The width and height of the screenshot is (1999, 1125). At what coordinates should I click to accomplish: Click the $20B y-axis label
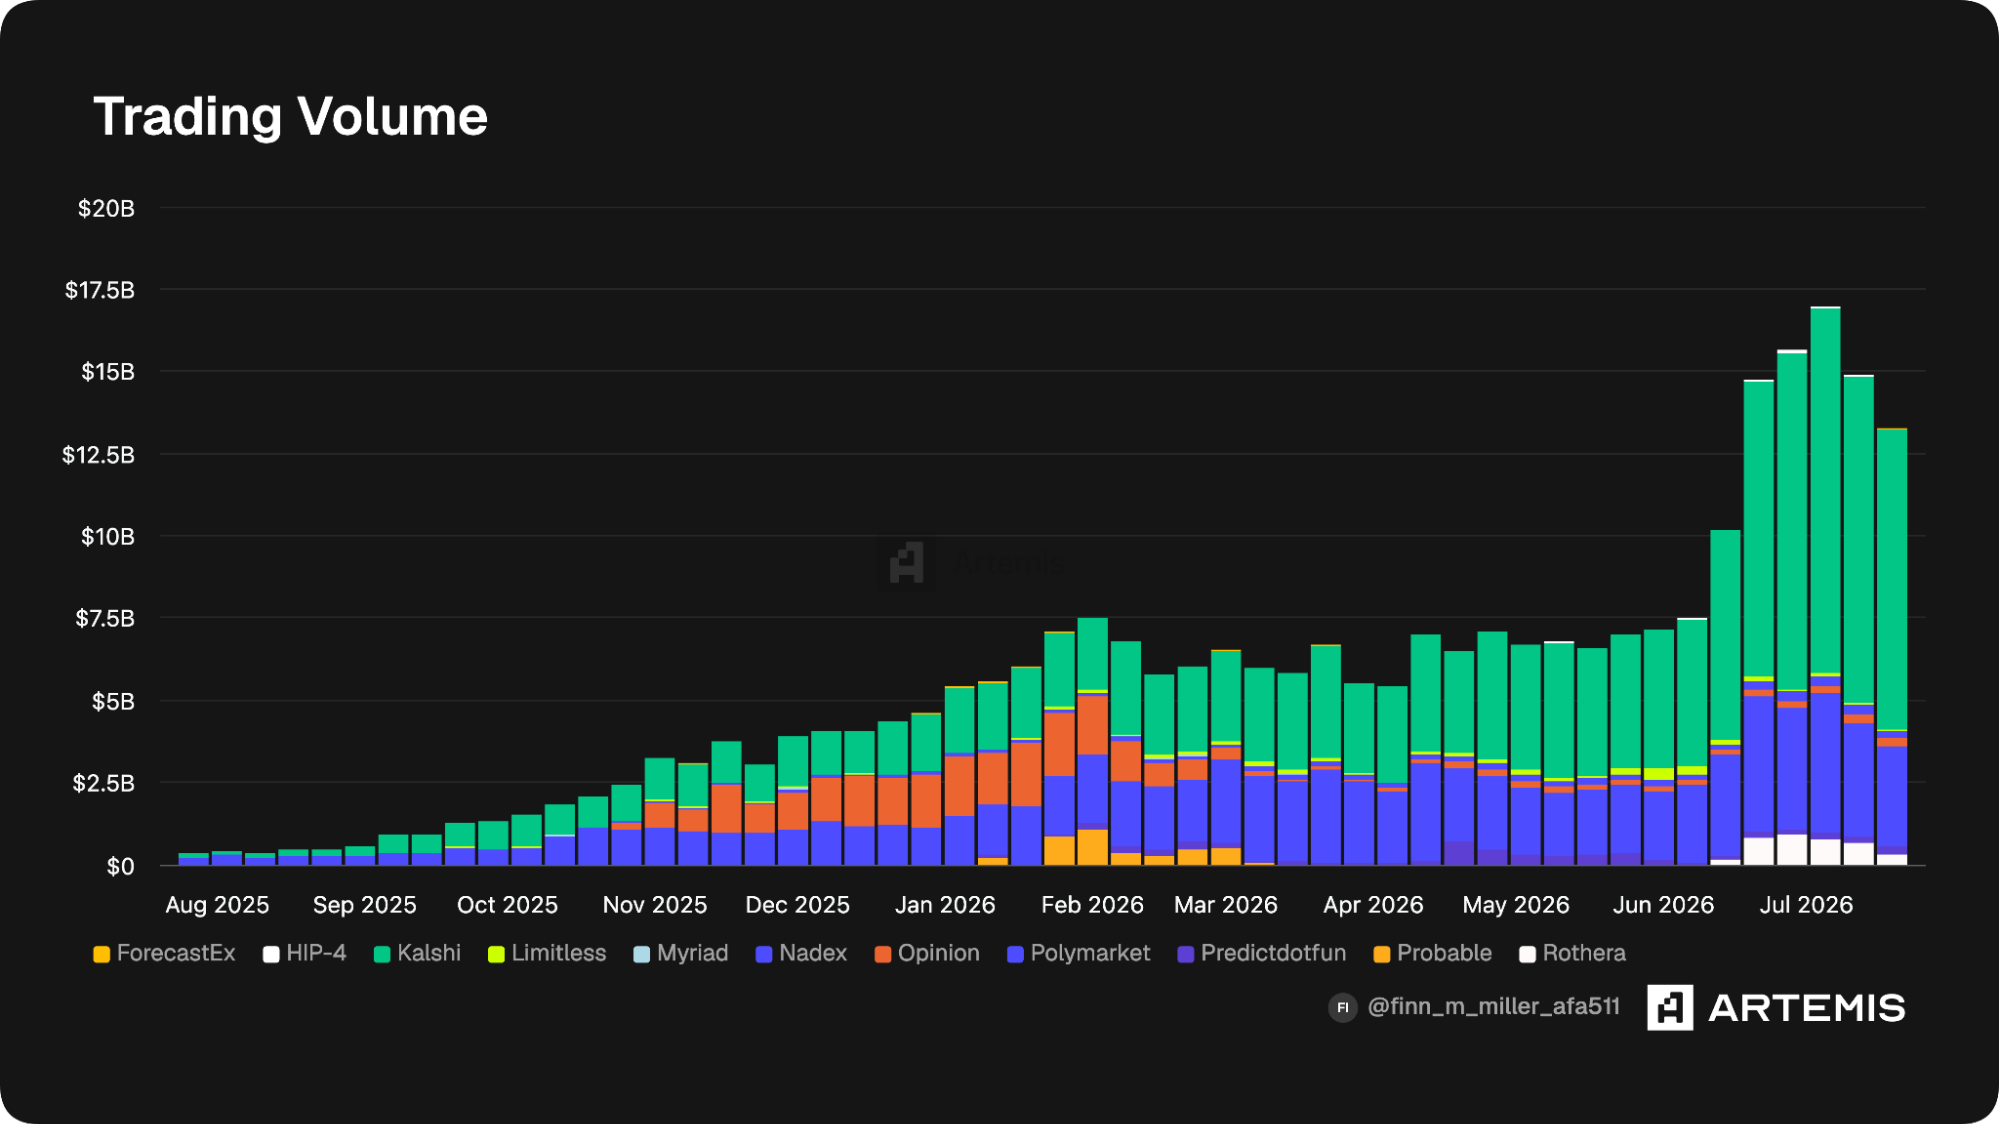pos(106,208)
